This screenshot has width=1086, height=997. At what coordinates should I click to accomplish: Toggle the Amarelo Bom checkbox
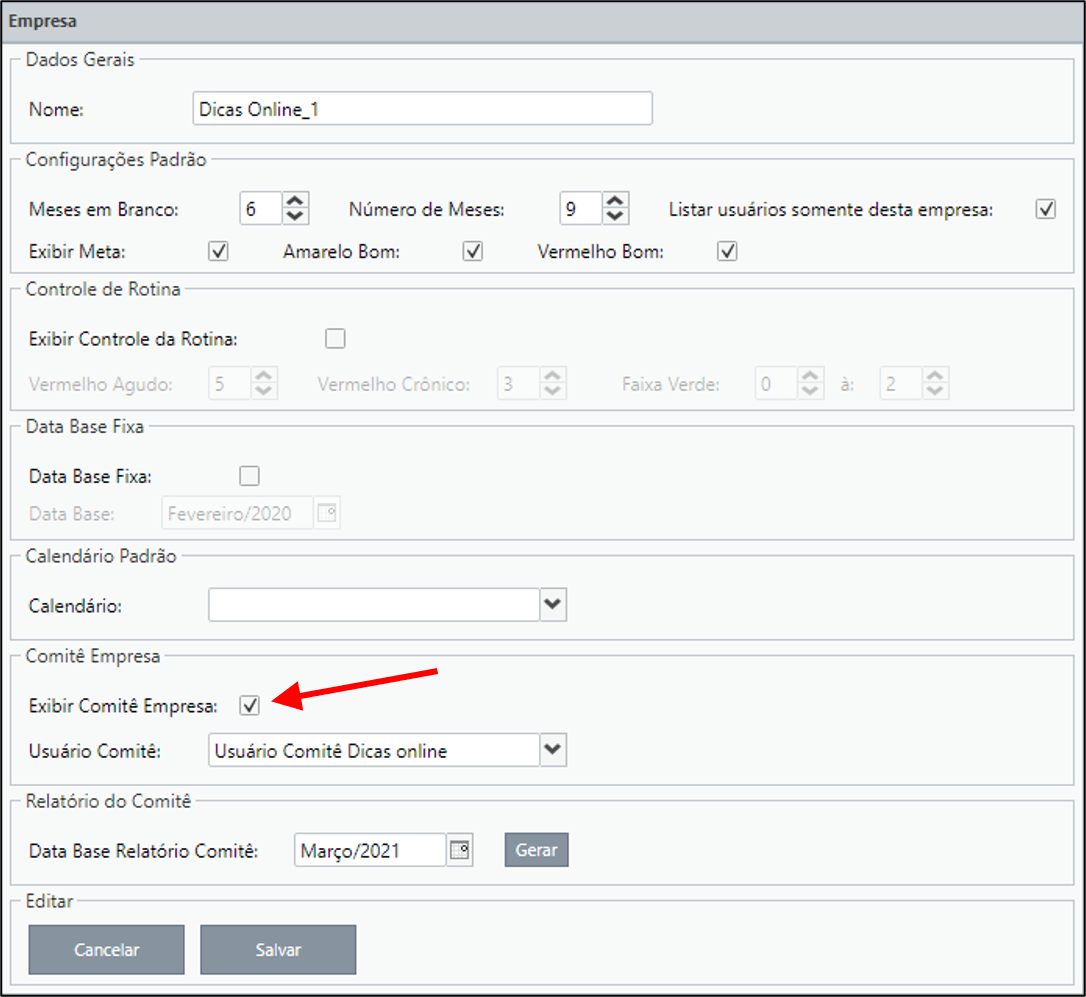pos(472,251)
